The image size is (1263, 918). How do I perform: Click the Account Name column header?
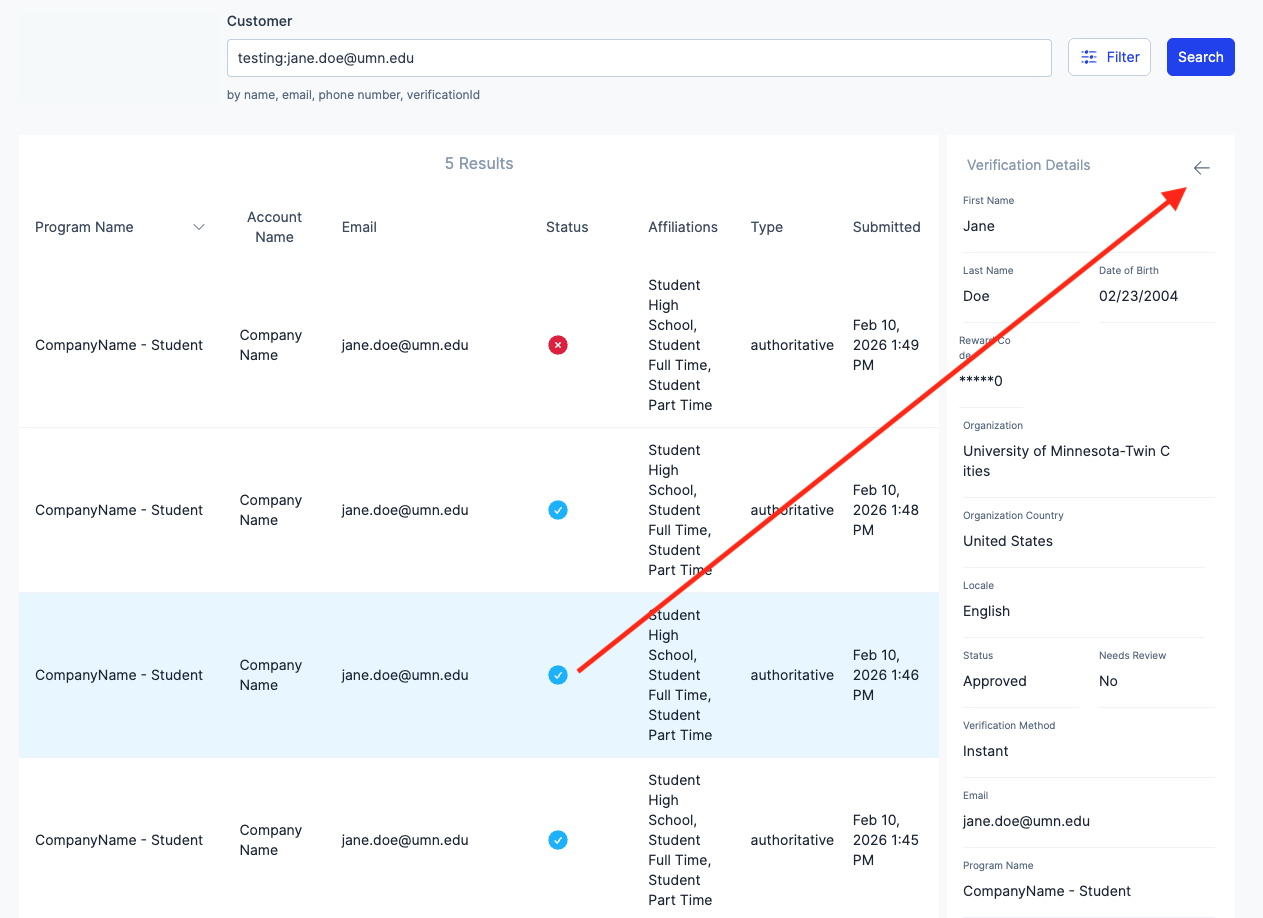point(274,227)
